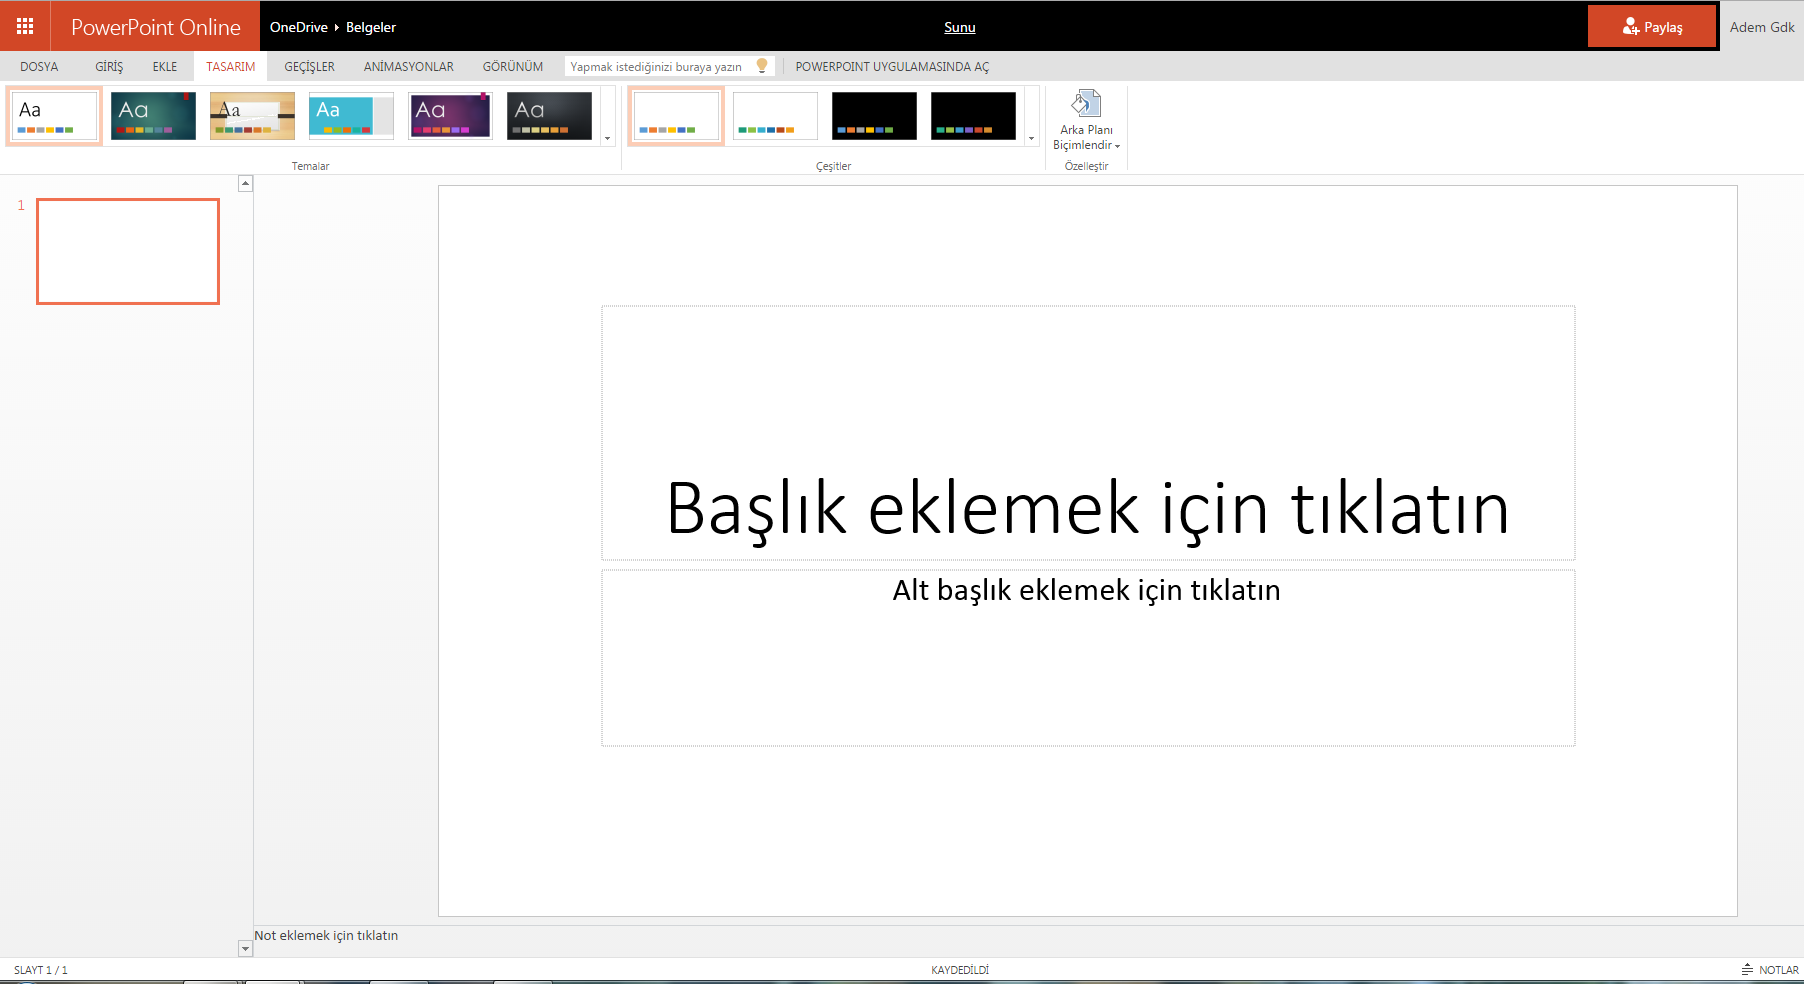Select the last black variant
The image size is (1804, 984).
(973, 116)
